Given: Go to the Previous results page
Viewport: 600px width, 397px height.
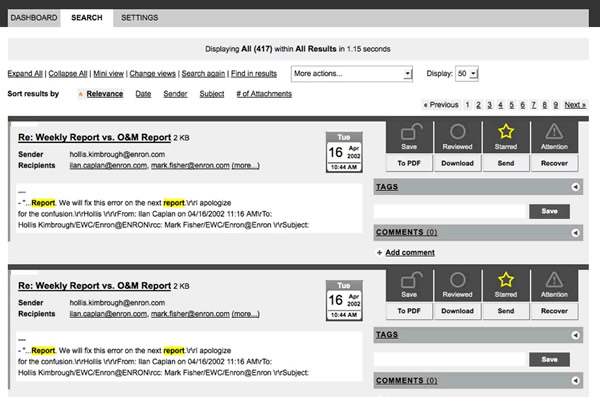Looking at the screenshot, I should (441, 105).
